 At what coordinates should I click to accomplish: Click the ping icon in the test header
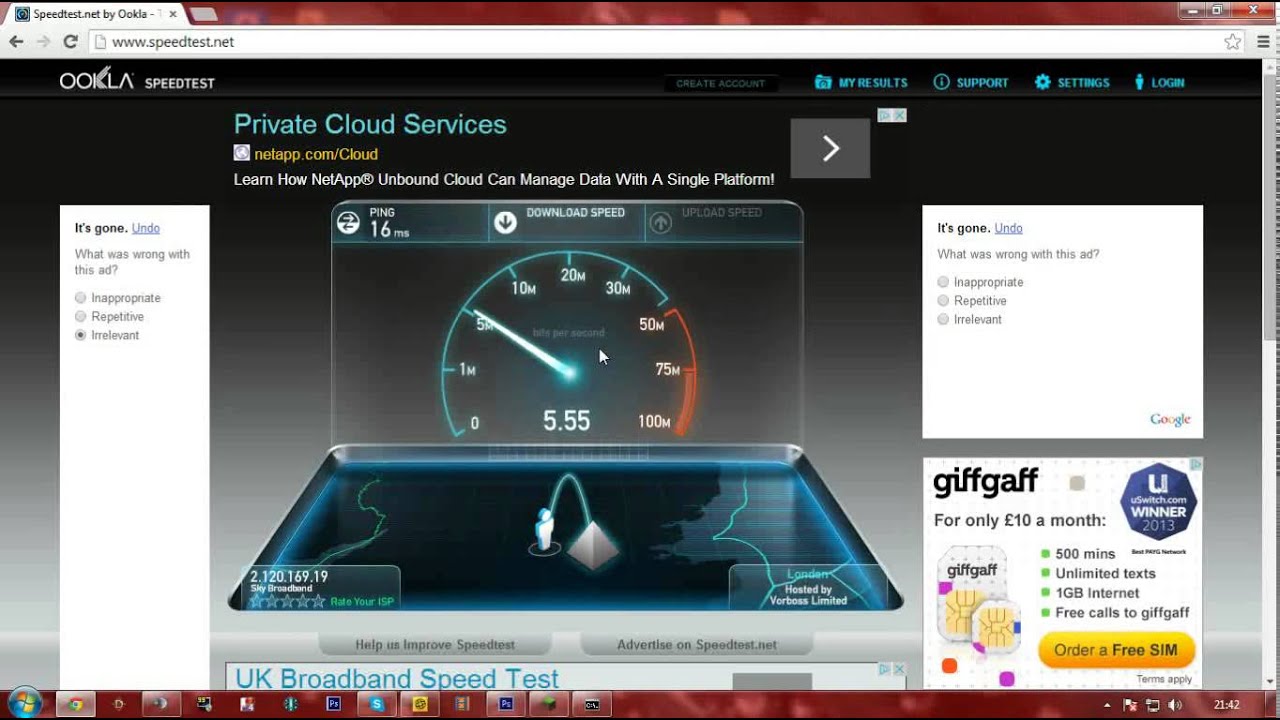(x=348, y=223)
